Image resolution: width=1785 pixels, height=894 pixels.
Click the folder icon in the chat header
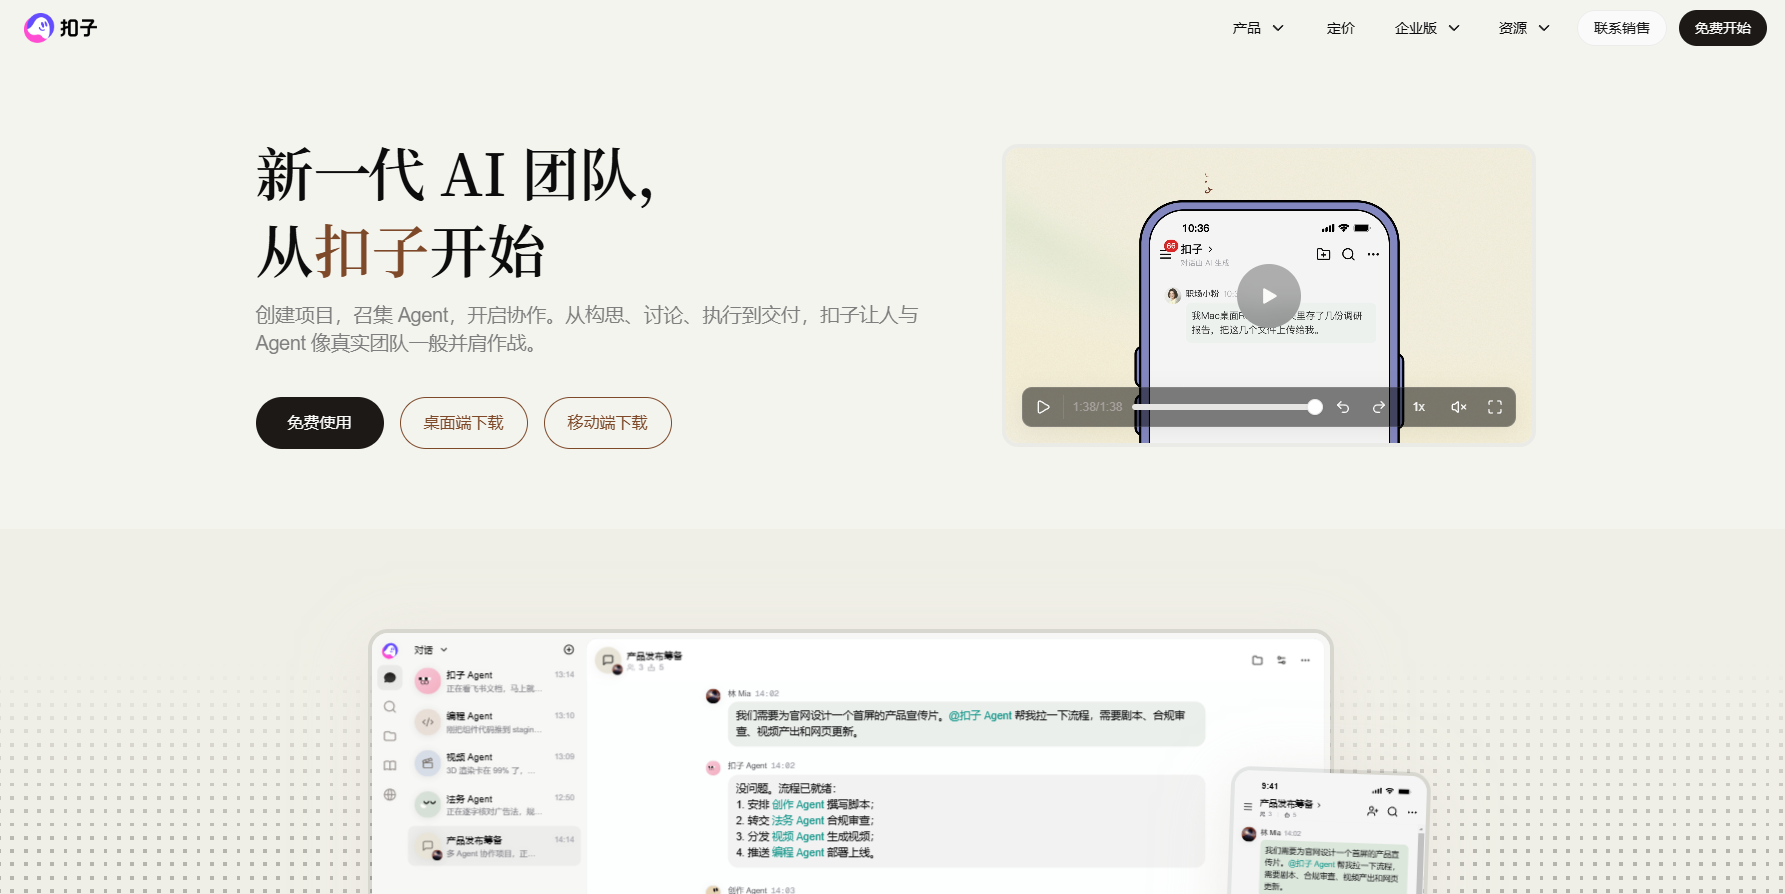point(1257,660)
